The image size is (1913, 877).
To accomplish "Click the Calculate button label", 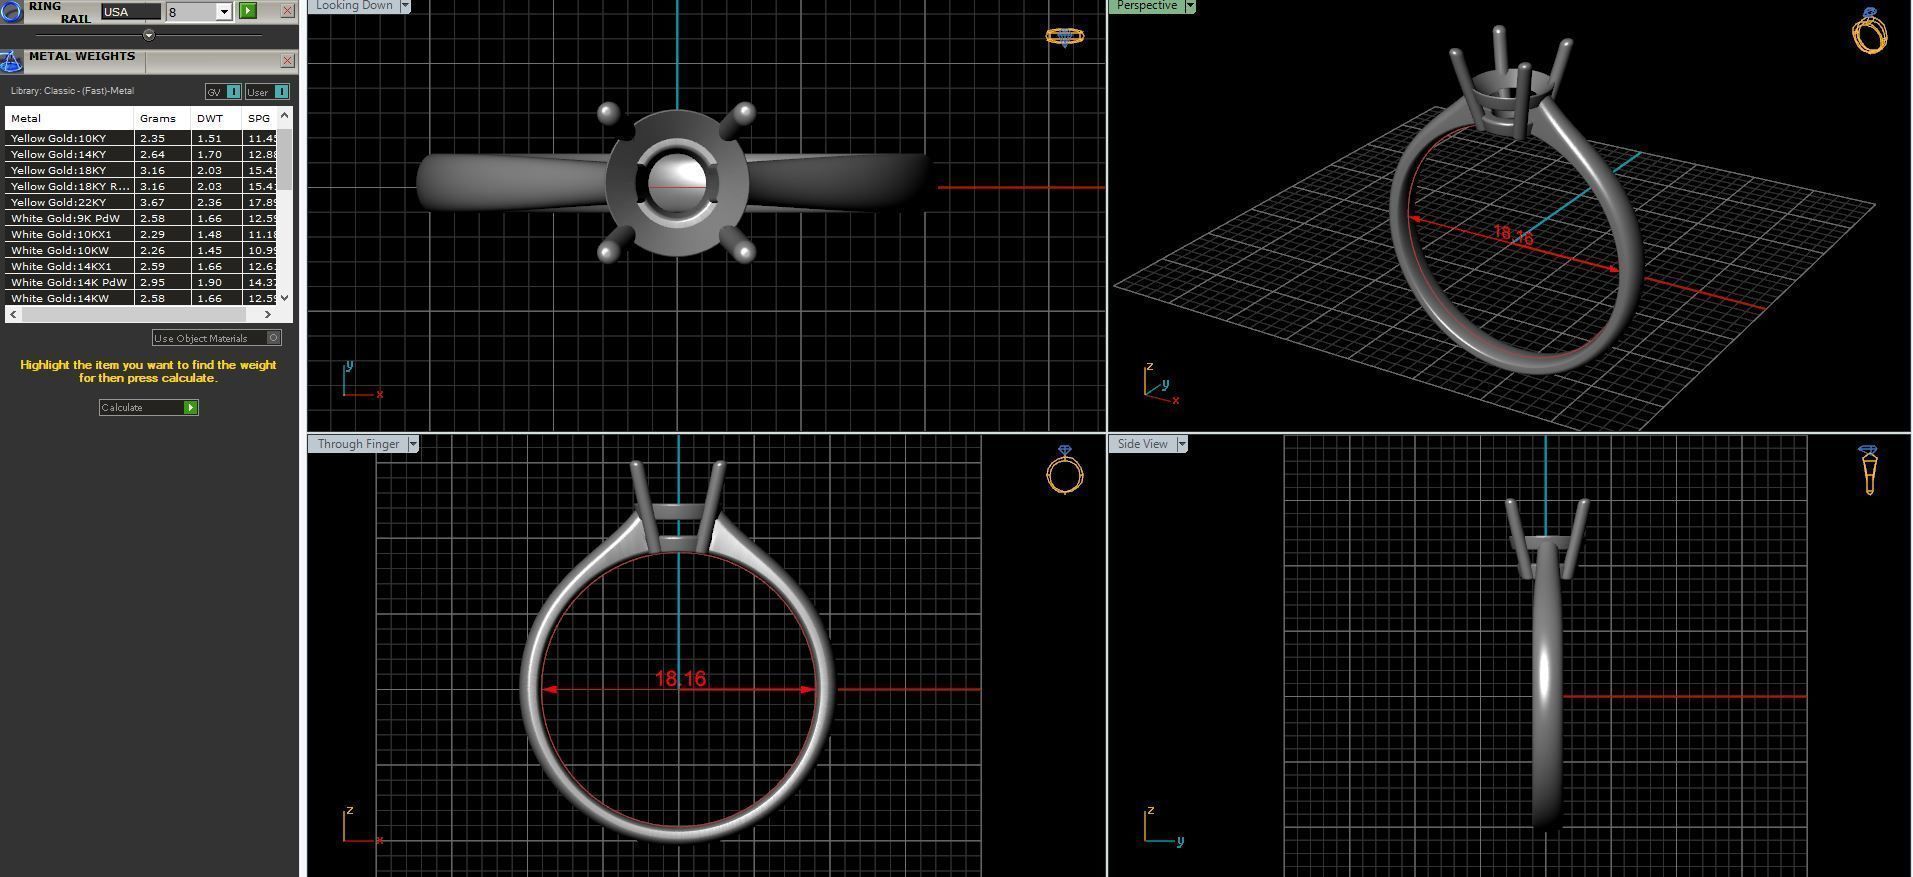I will (122, 408).
